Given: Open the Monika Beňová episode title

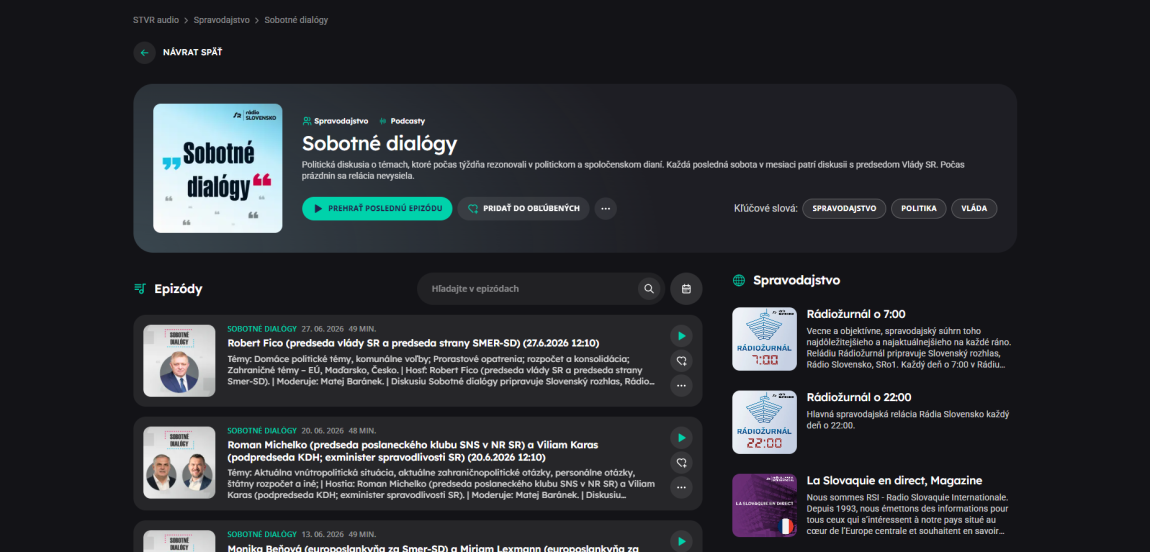Looking at the screenshot, I should click(433, 548).
